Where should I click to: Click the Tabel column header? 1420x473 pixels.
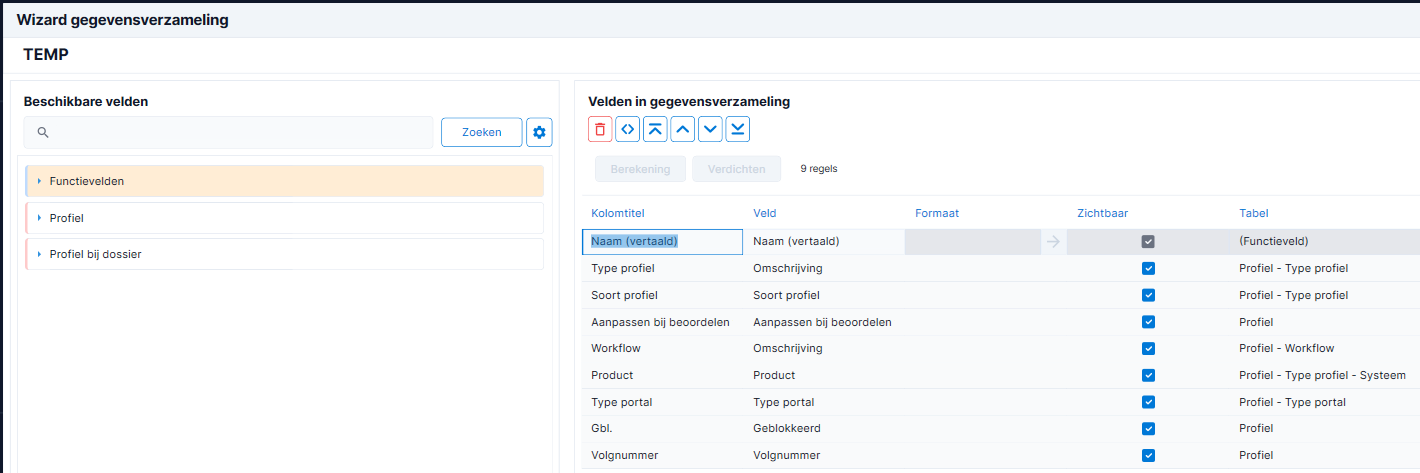(x=1254, y=213)
